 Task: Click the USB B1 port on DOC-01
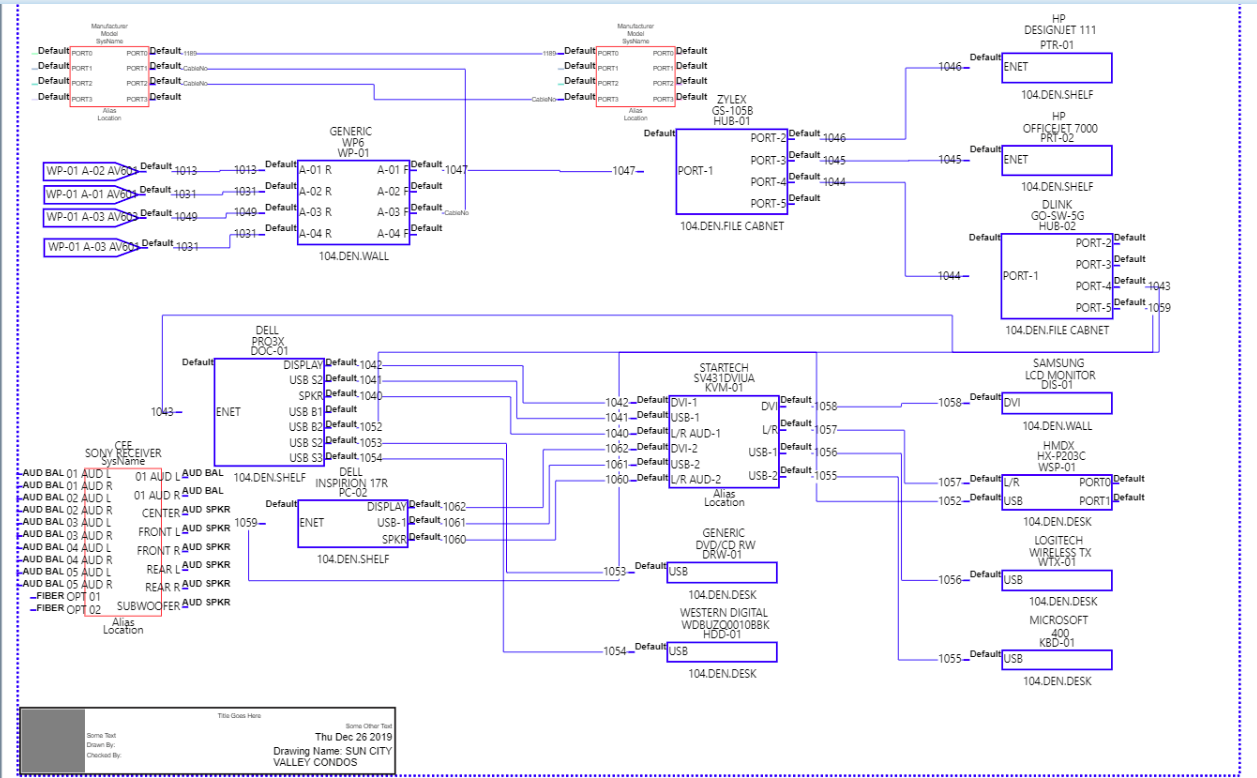[x=306, y=412]
